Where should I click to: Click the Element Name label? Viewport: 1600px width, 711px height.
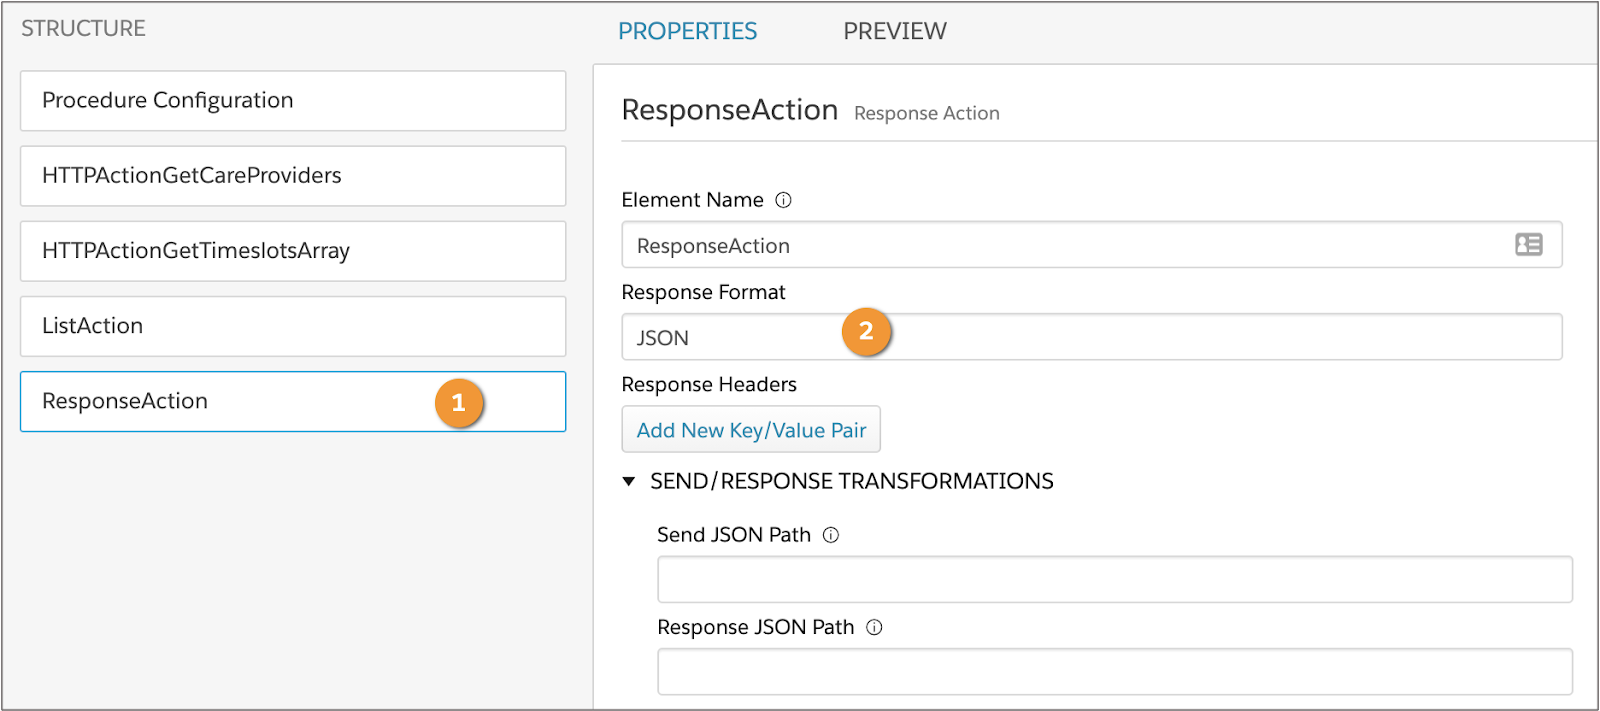(x=692, y=200)
